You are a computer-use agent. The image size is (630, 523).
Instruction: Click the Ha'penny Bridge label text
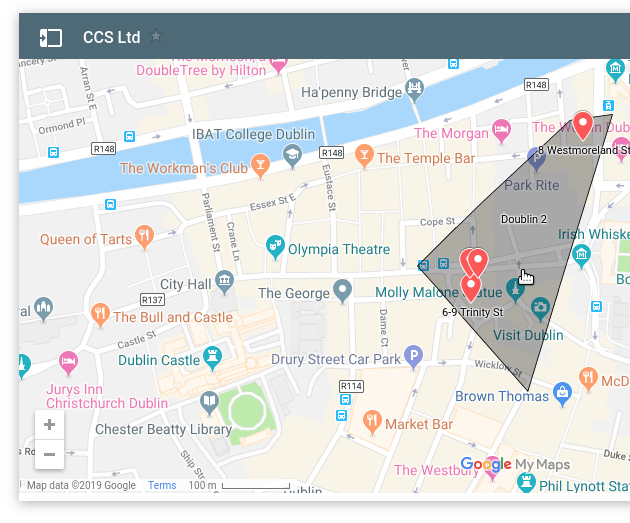(352, 92)
